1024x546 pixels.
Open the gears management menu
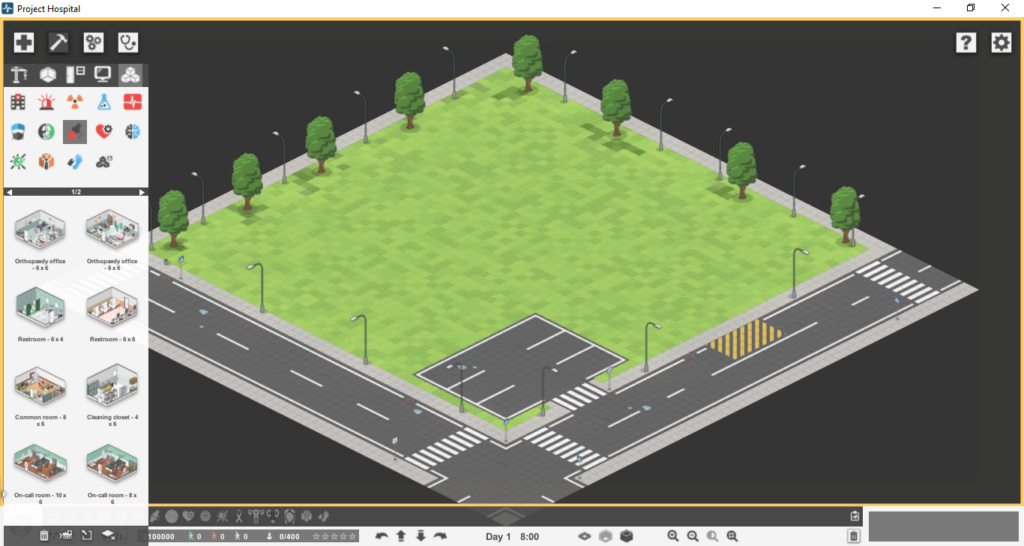(93, 43)
